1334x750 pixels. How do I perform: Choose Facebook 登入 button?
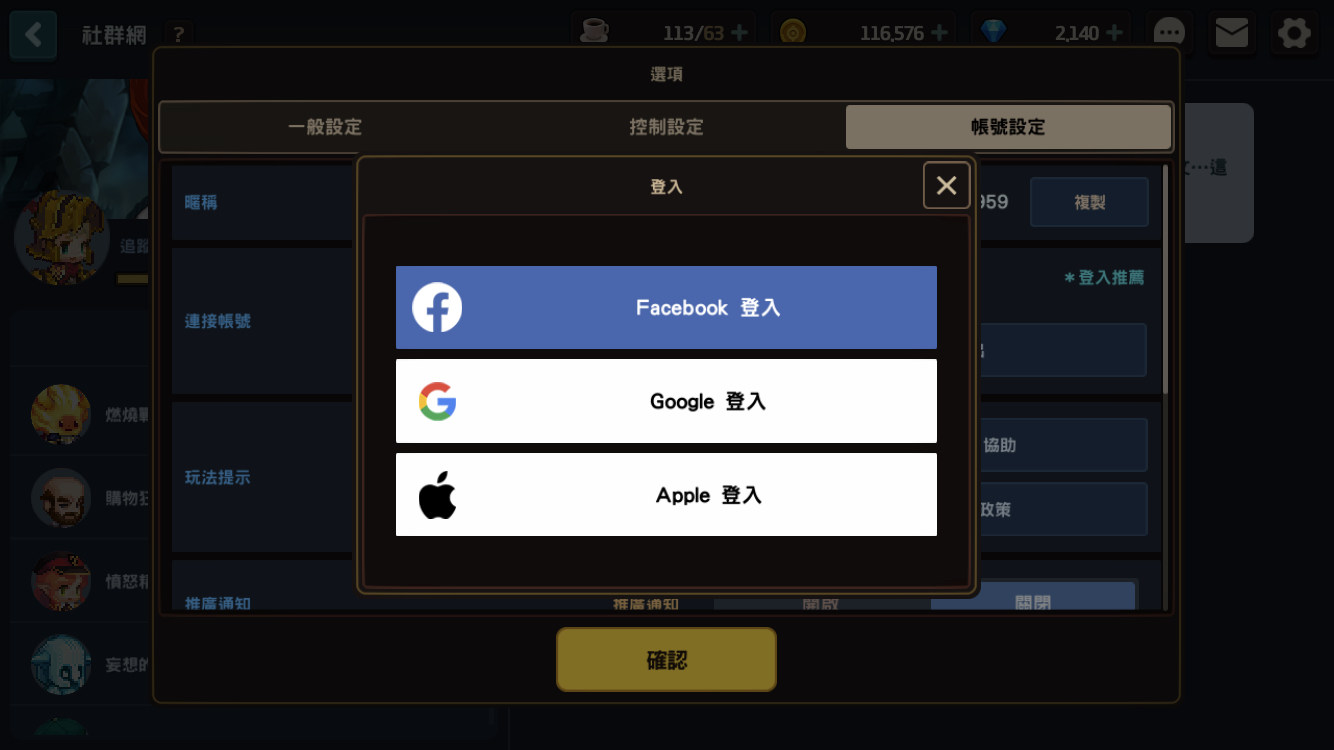[666, 307]
